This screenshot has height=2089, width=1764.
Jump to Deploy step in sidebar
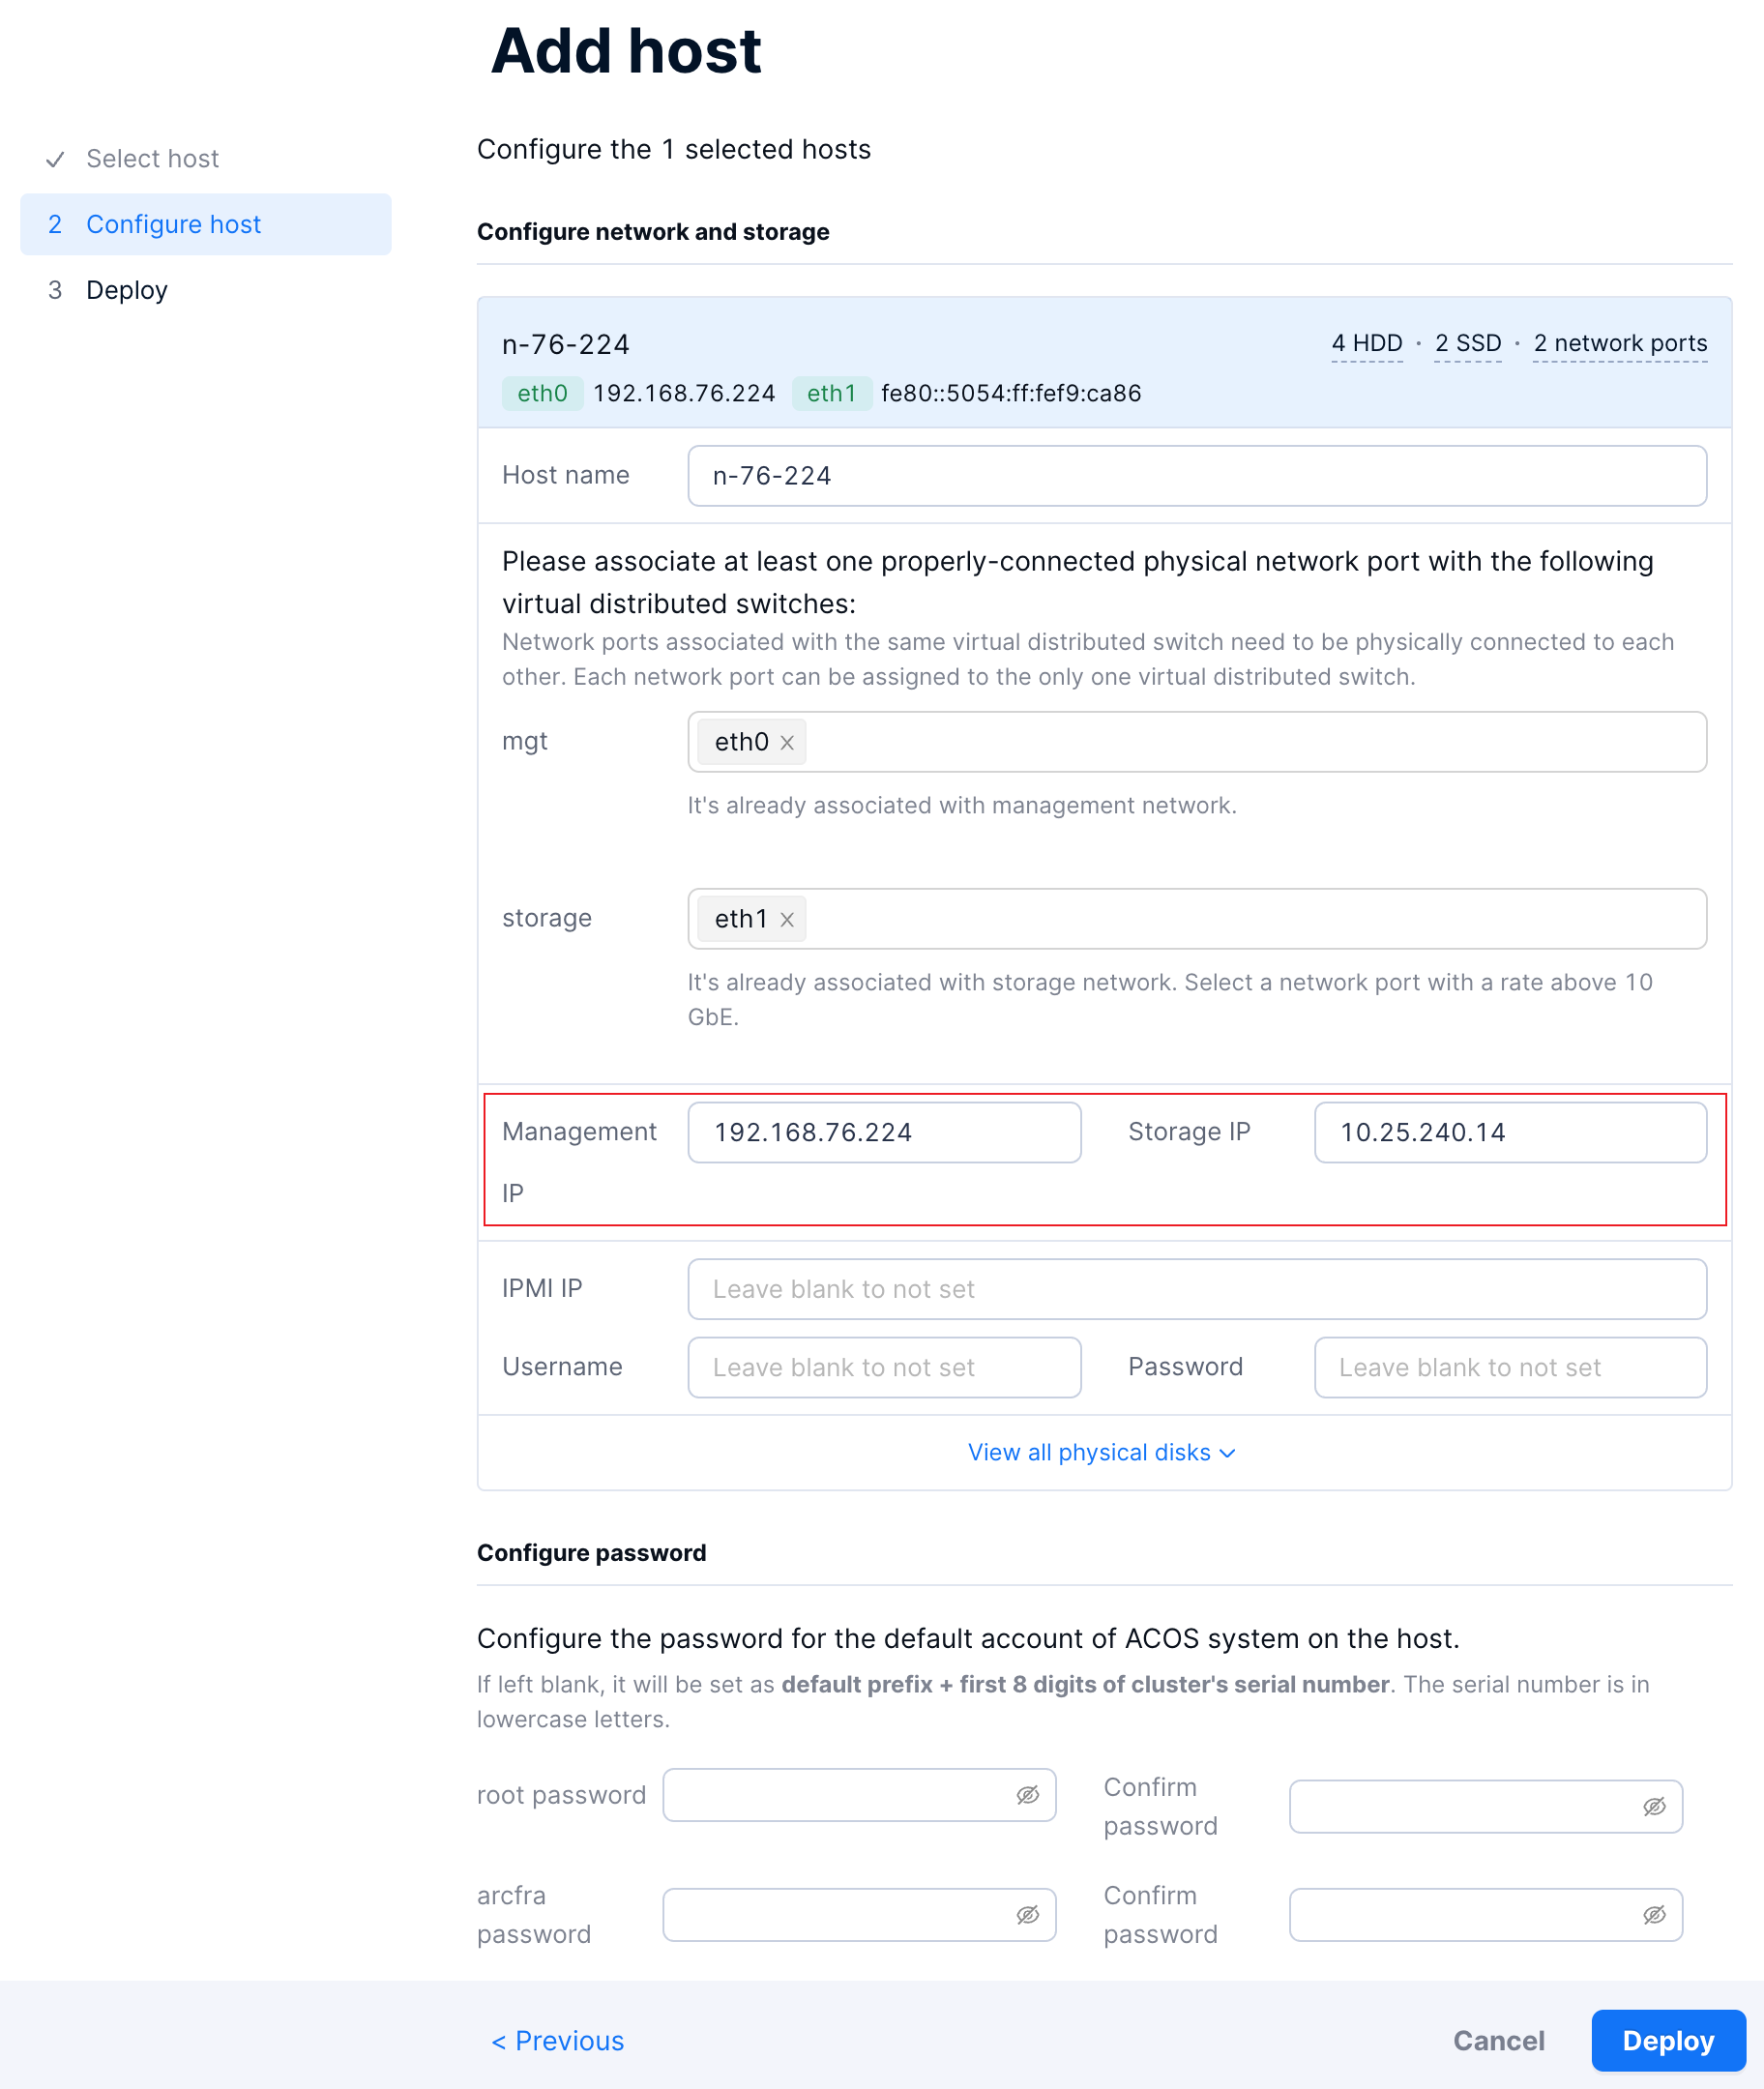pyautogui.click(x=127, y=290)
